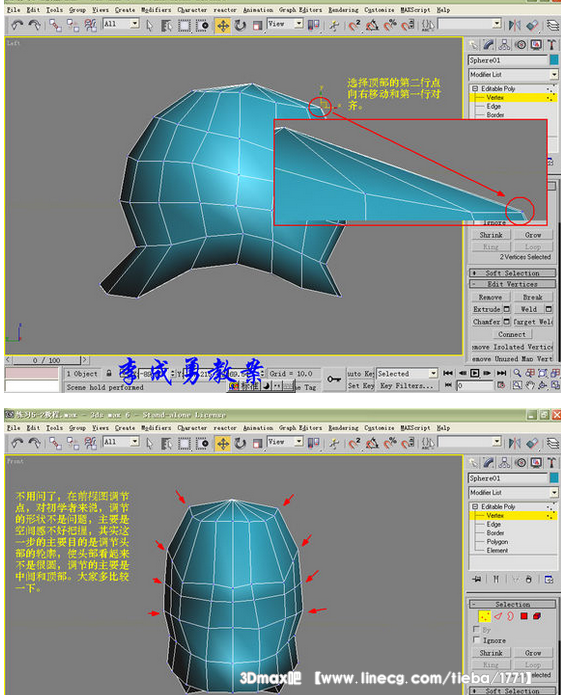
Task: Click Zoom magnifier viewport navigation icon
Action: point(517,373)
